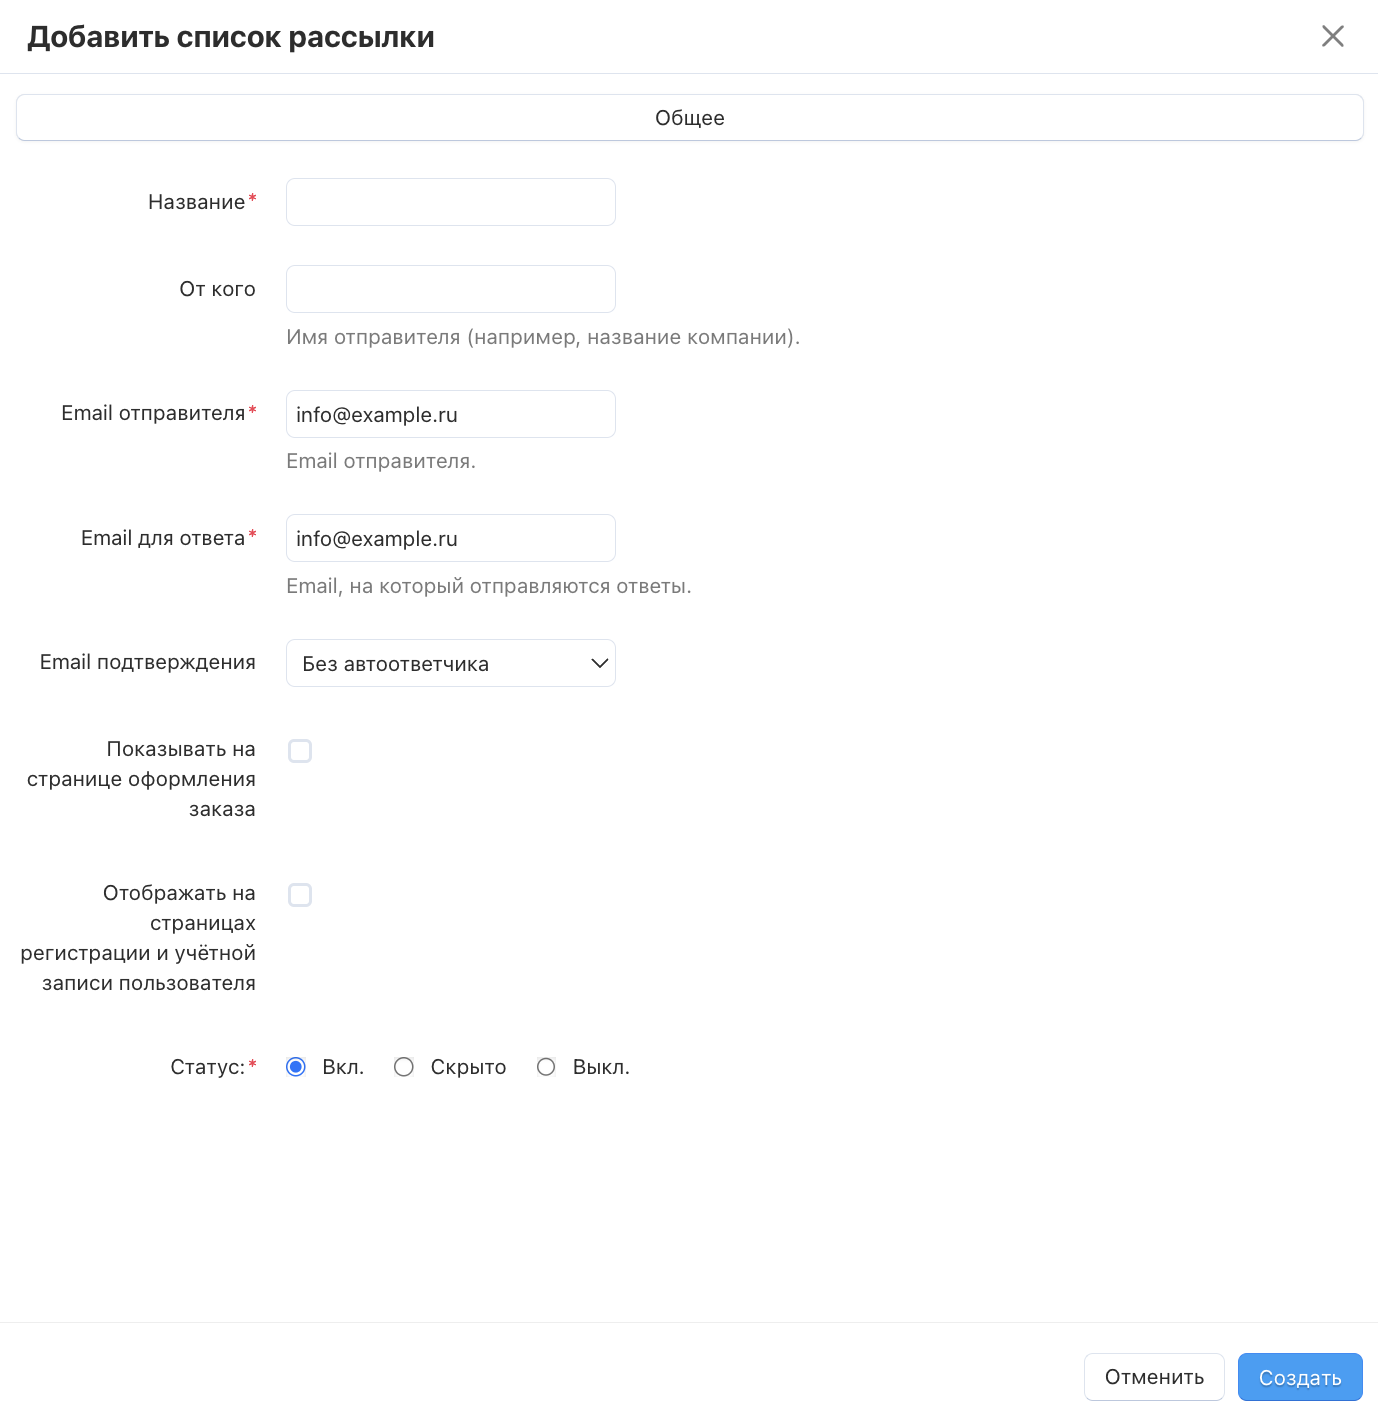Screen dimensions: 1378x1424
Task: Select the Вкл. status radio
Action: (x=296, y=1067)
